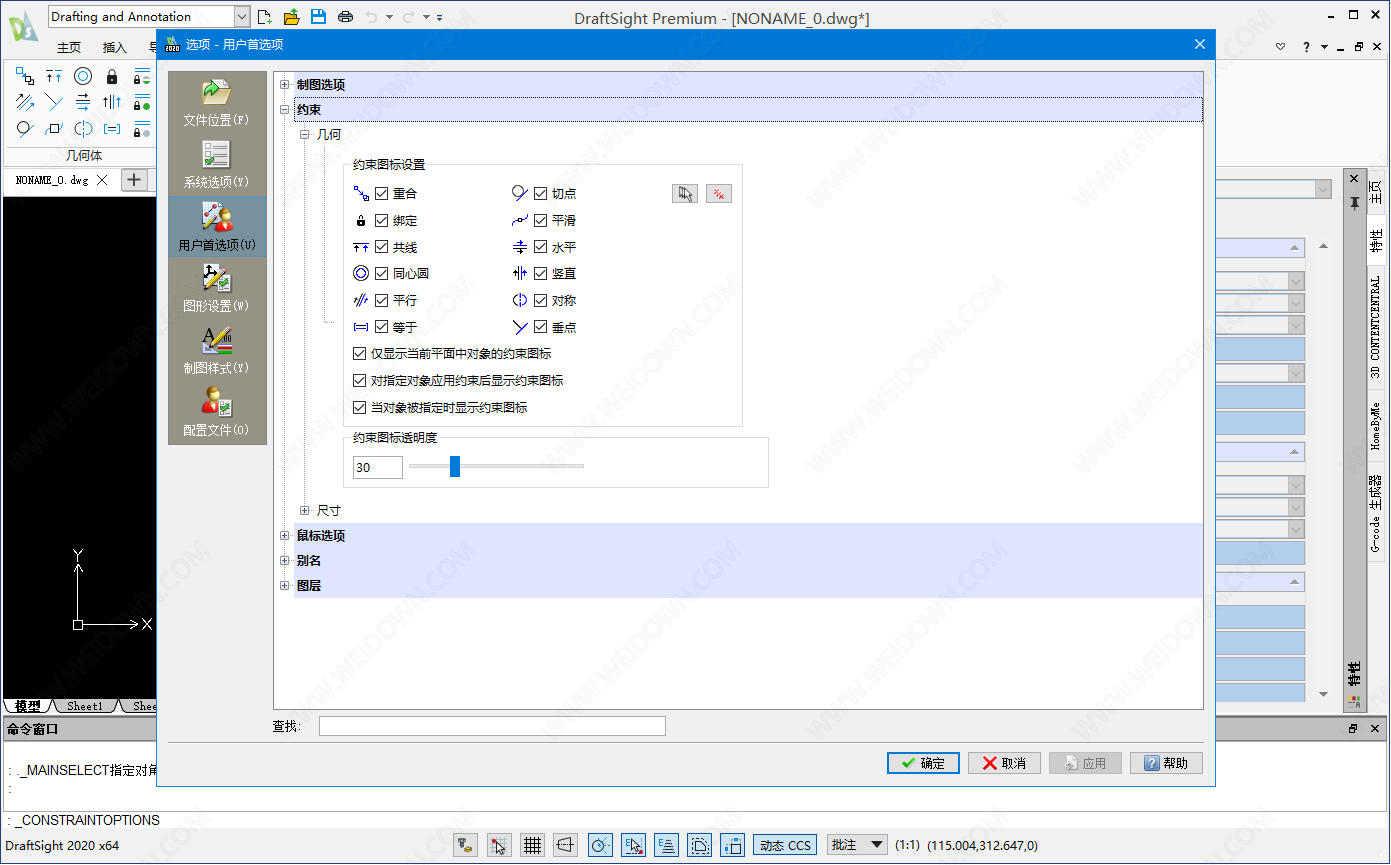Switch to the 插入 ribbon tab
This screenshot has width=1391, height=865.
[115, 47]
